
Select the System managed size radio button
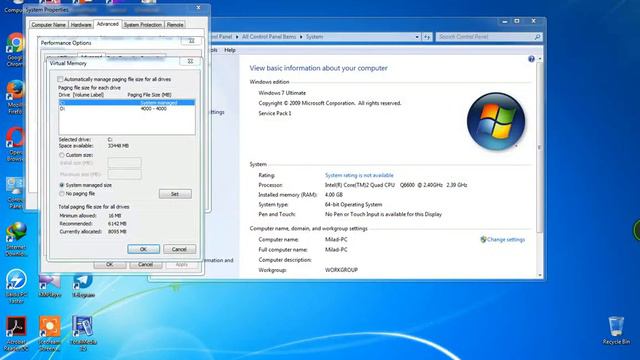tap(62, 185)
